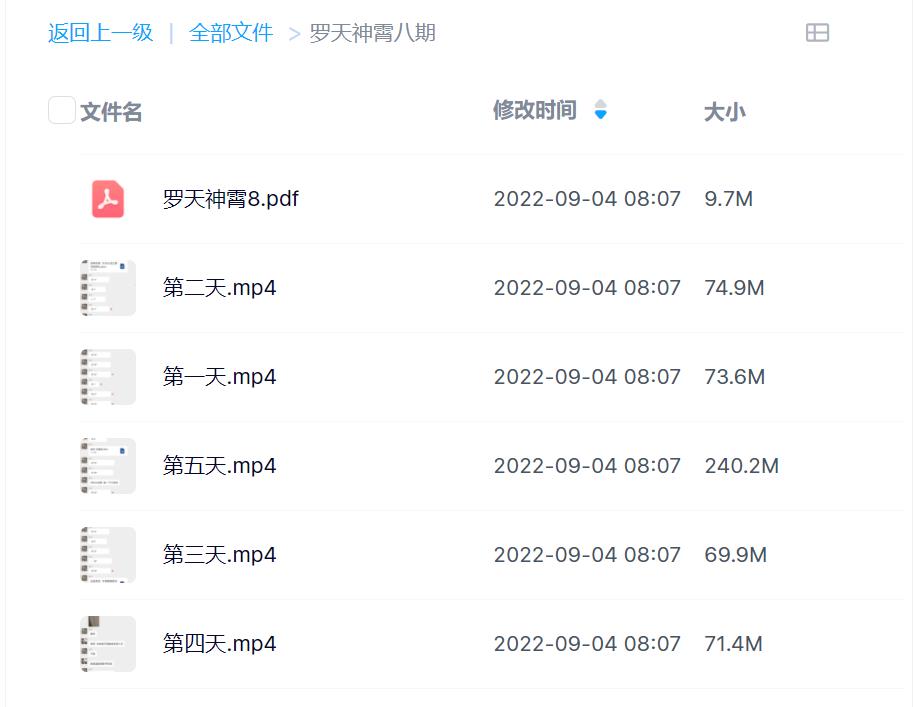Click the video thumbnail icon of 第五天.mp4
This screenshot has height=707, width=915.
[x=107, y=465]
